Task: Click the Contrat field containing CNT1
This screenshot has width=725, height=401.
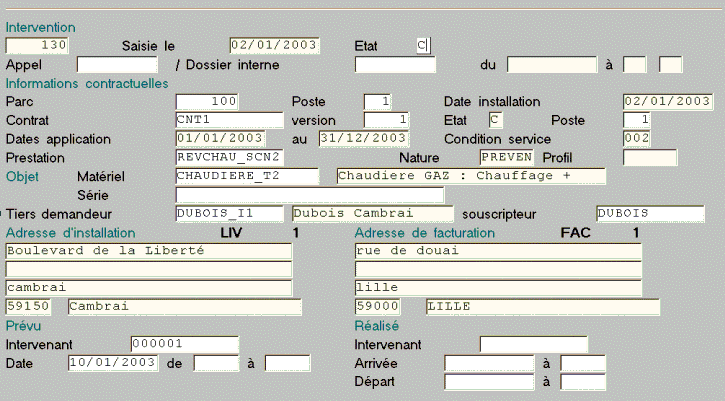Action: (229, 120)
